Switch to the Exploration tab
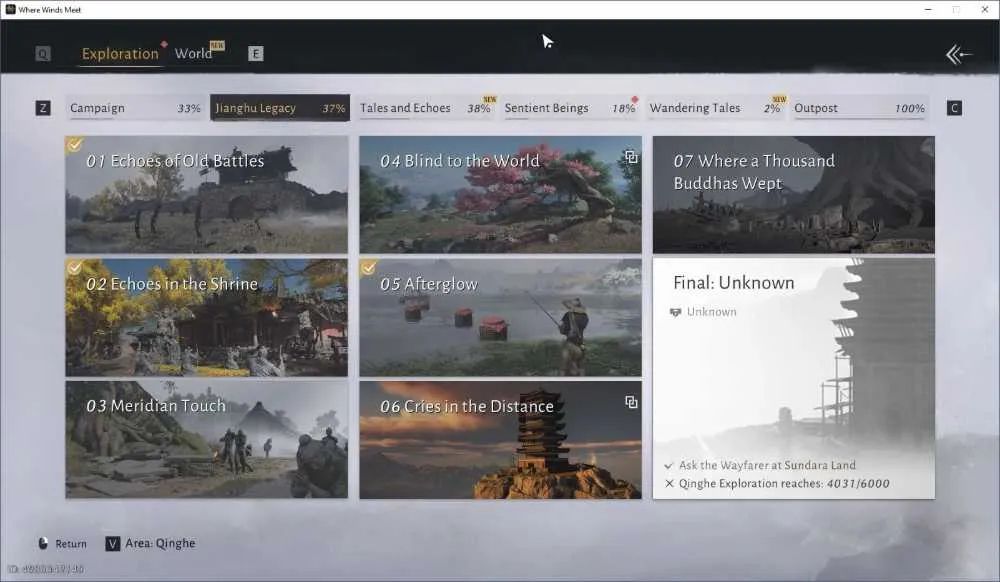This screenshot has width=1000, height=582. [120, 54]
